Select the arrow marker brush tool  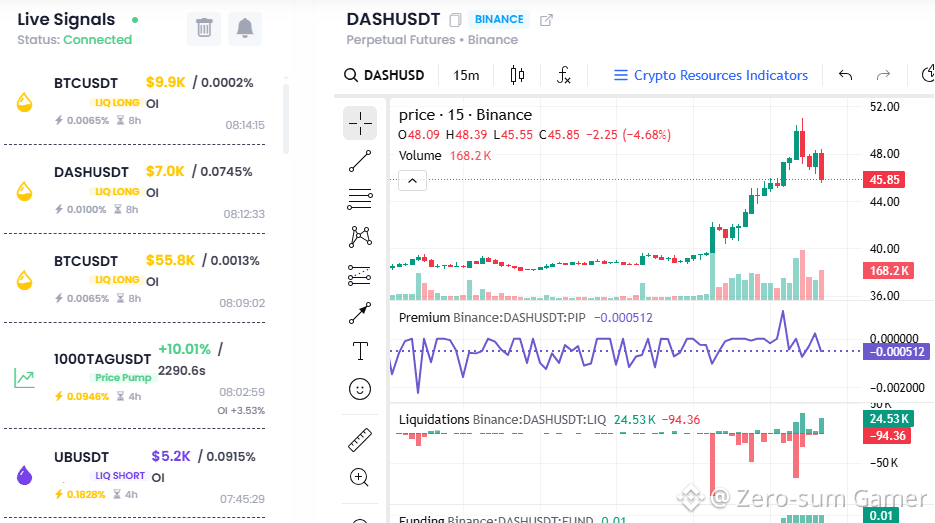coord(360,313)
